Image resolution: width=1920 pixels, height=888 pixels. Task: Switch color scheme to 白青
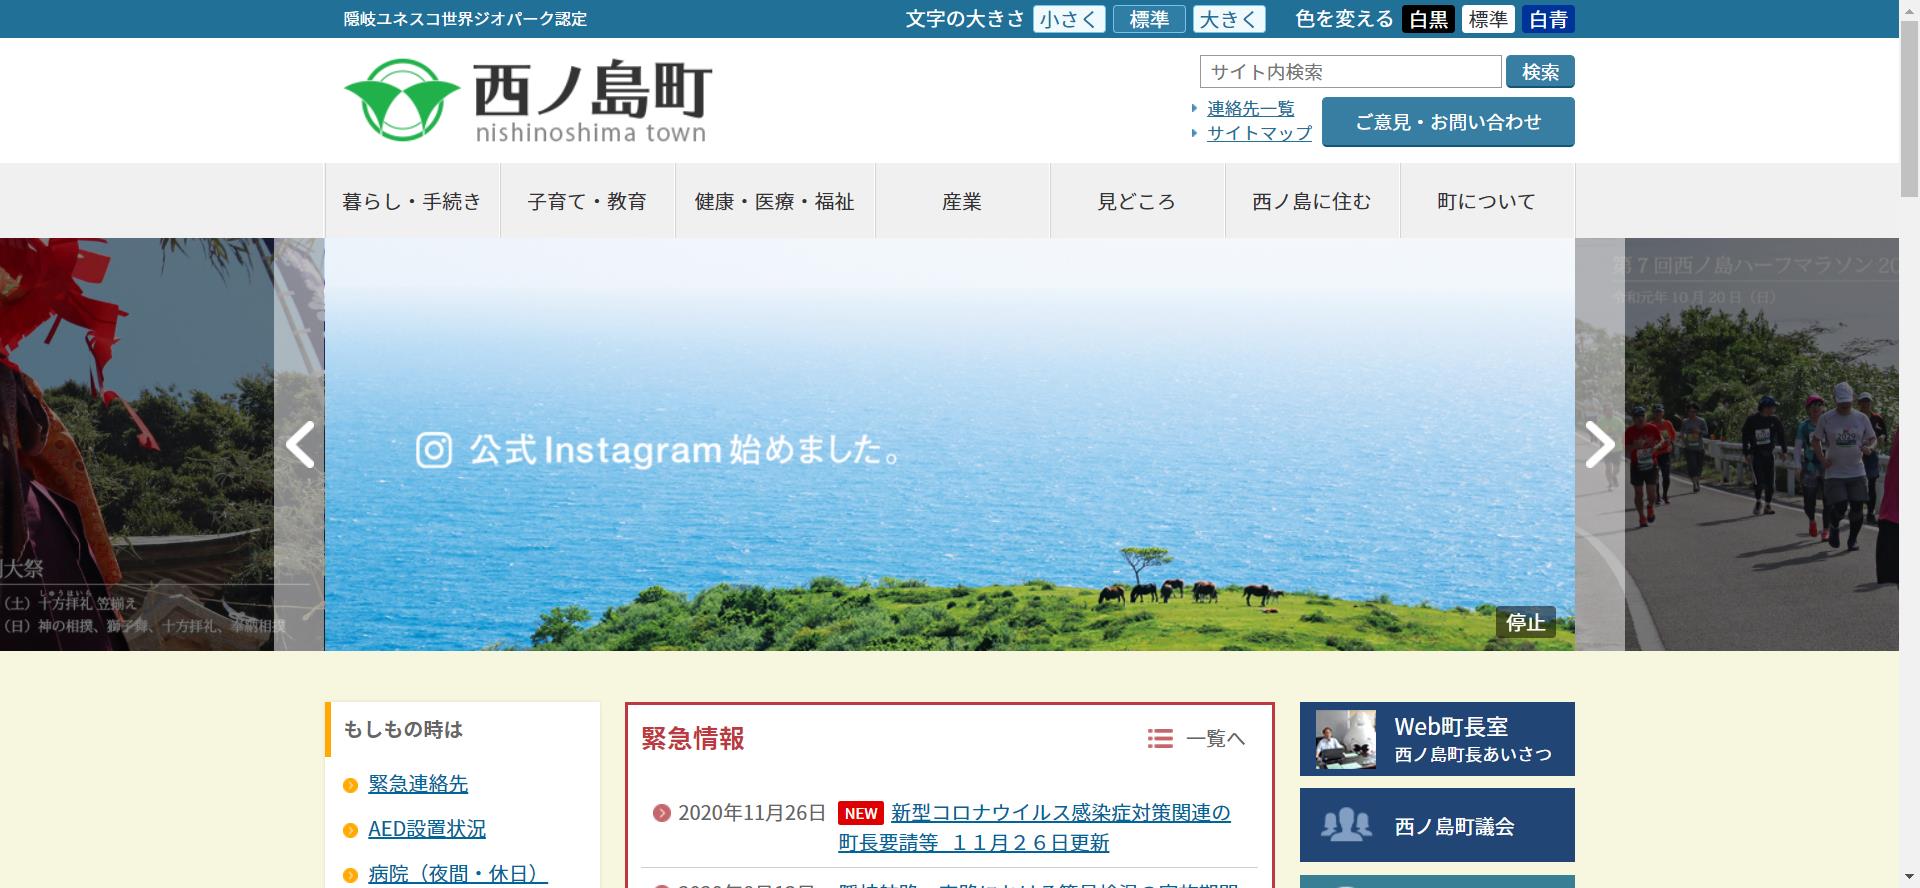(1547, 19)
